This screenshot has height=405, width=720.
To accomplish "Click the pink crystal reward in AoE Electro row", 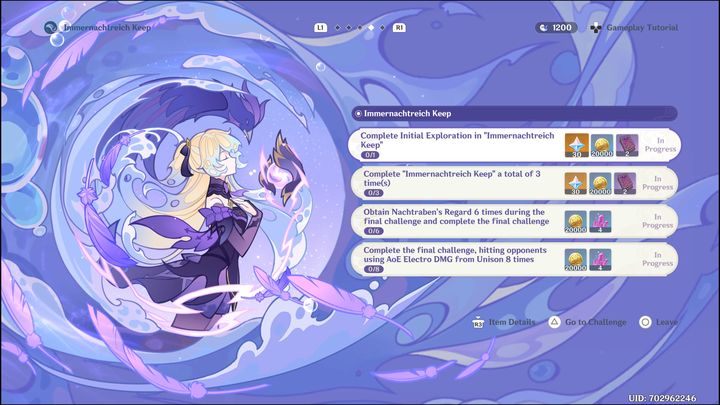I will tap(600, 260).
